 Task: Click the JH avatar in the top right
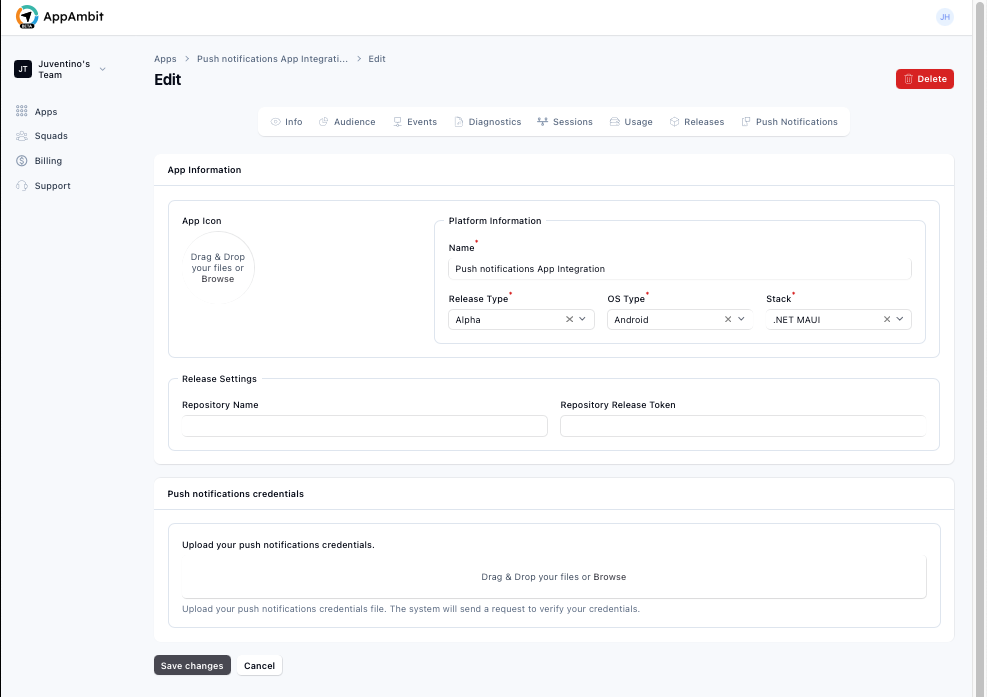(x=945, y=16)
